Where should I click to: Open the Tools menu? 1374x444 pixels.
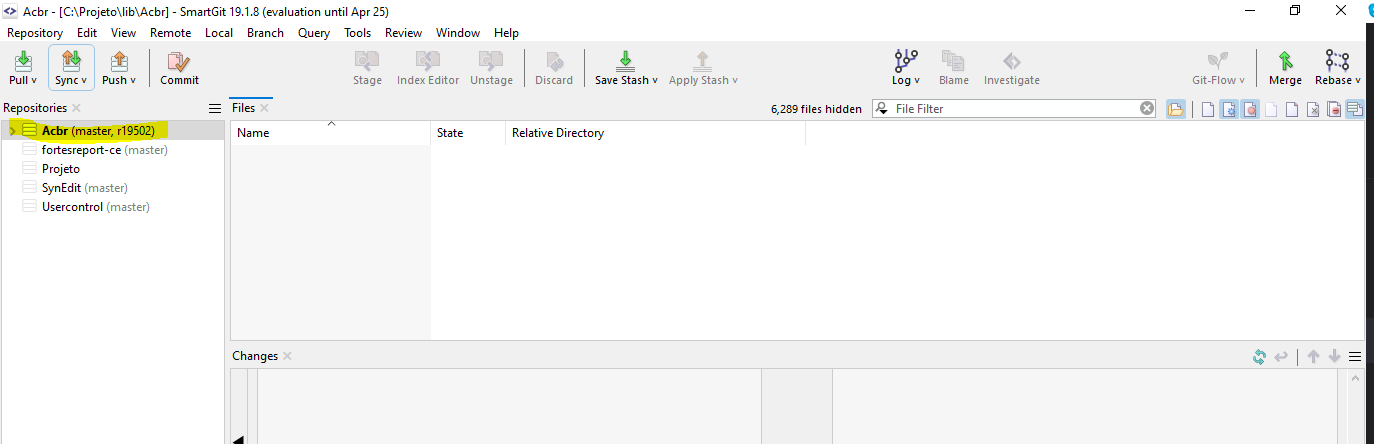tap(357, 32)
